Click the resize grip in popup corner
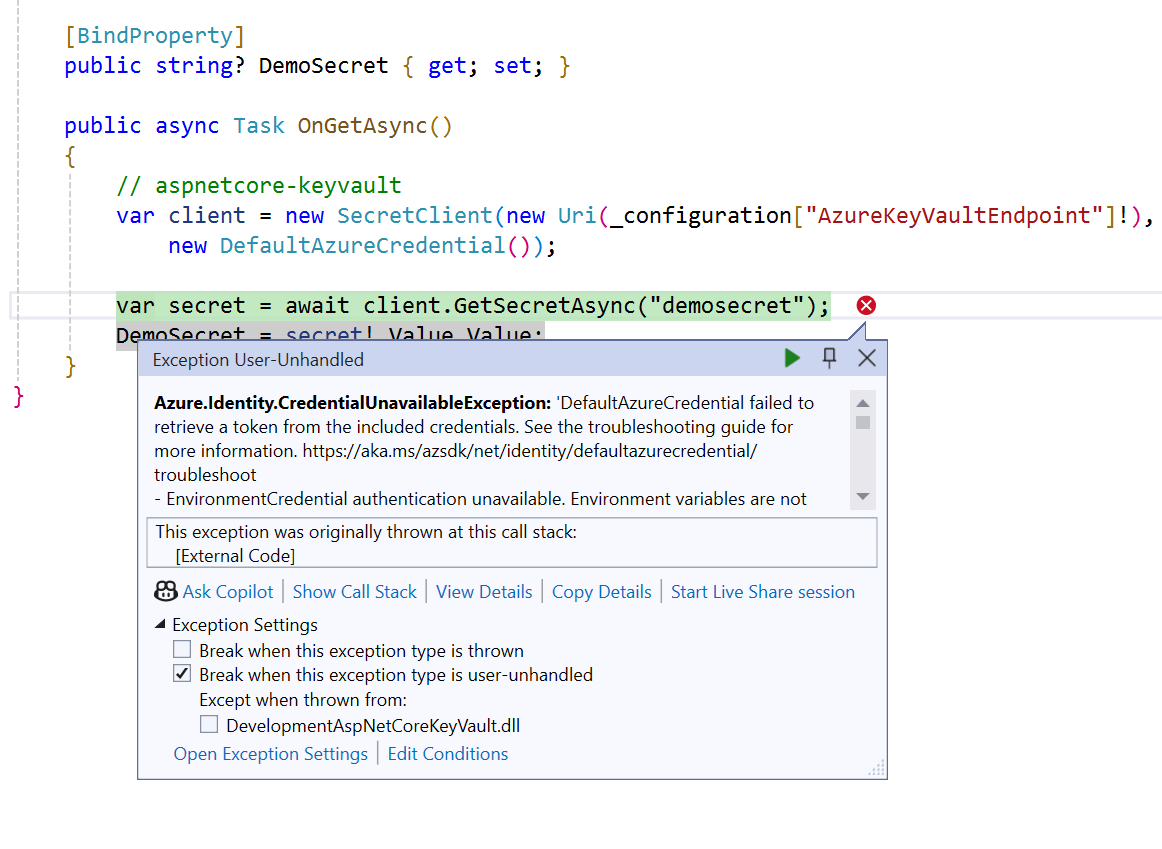Screen dimensions: 1162x849 point(876,767)
